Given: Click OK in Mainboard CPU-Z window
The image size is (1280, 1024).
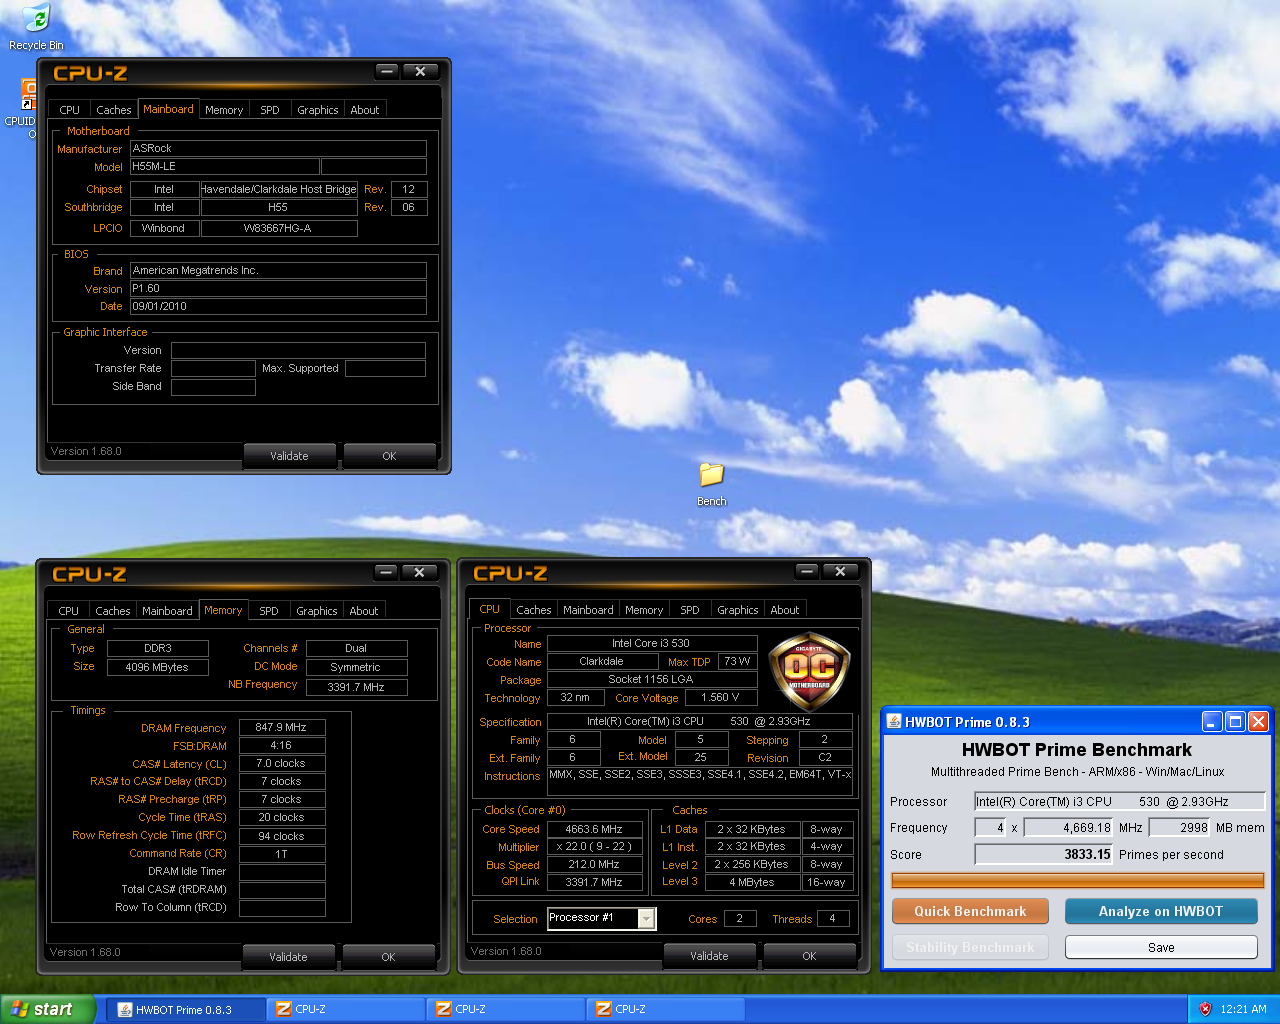Looking at the screenshot, I should (389, 456).
